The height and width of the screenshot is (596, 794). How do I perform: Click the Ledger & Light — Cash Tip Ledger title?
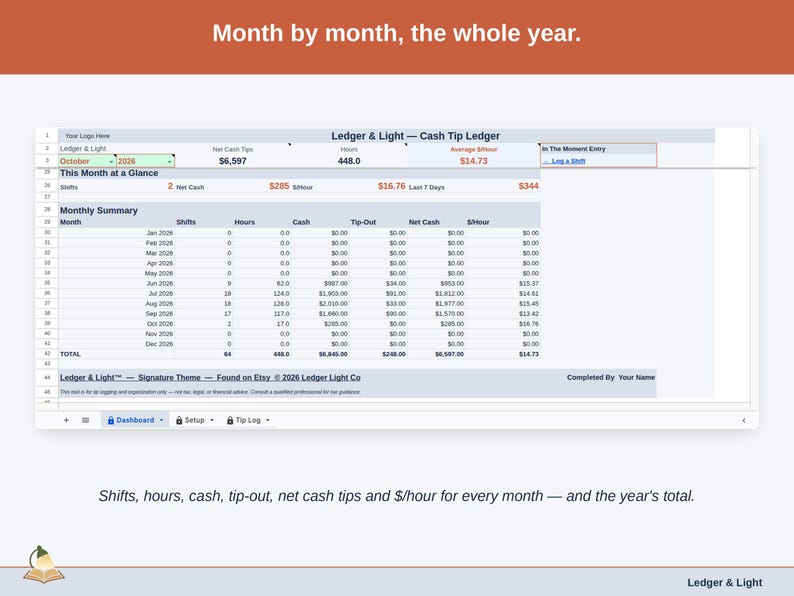[x=415, y=136]
